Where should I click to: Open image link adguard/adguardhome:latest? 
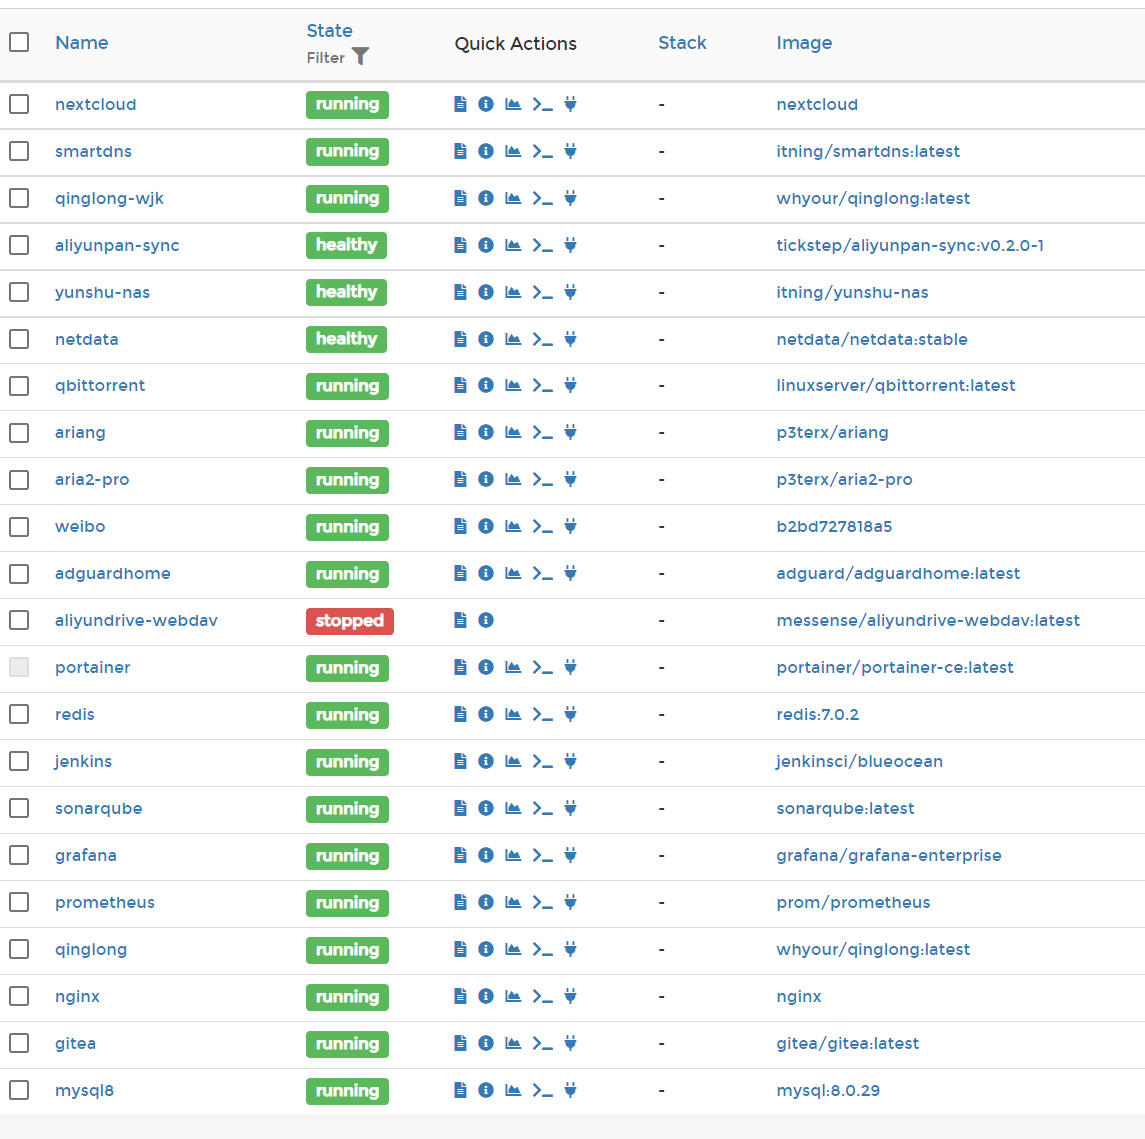click(898, 574)
